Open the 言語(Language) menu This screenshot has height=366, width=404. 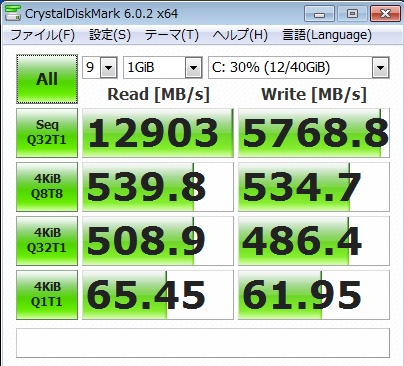coord(327,35)
